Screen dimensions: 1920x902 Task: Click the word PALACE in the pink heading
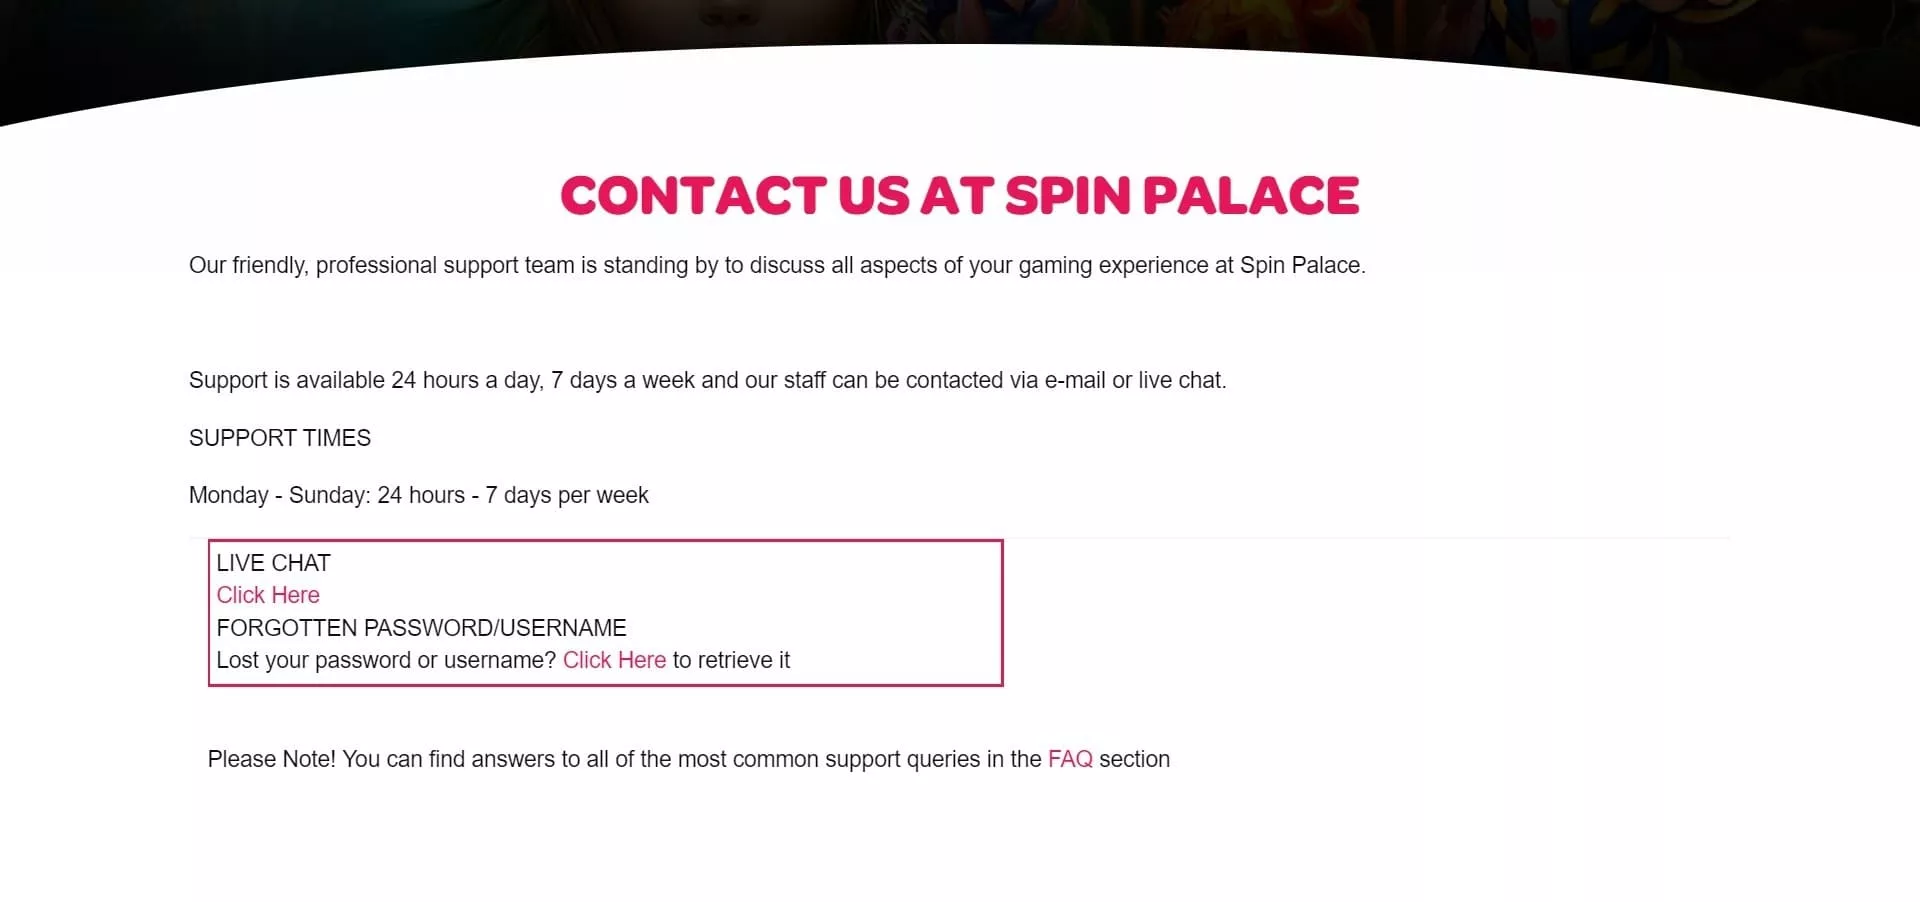point(1250,196)
